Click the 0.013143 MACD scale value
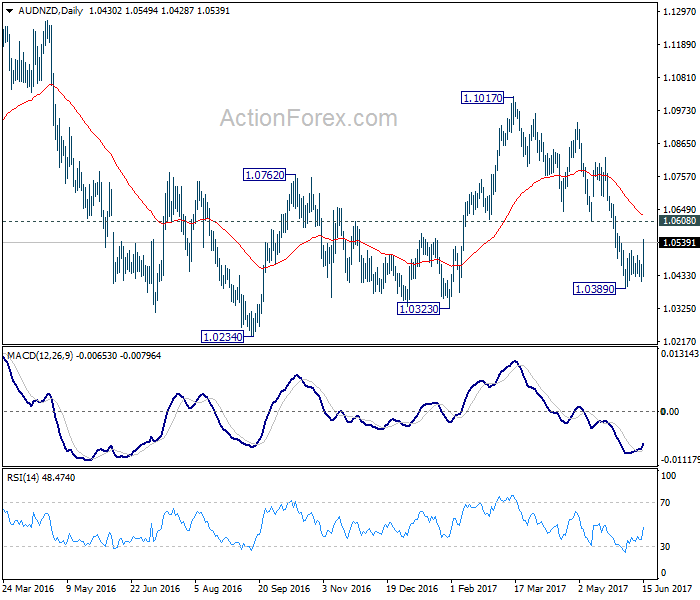The width and height of the screenshot is (700, 600). [679, 354]
